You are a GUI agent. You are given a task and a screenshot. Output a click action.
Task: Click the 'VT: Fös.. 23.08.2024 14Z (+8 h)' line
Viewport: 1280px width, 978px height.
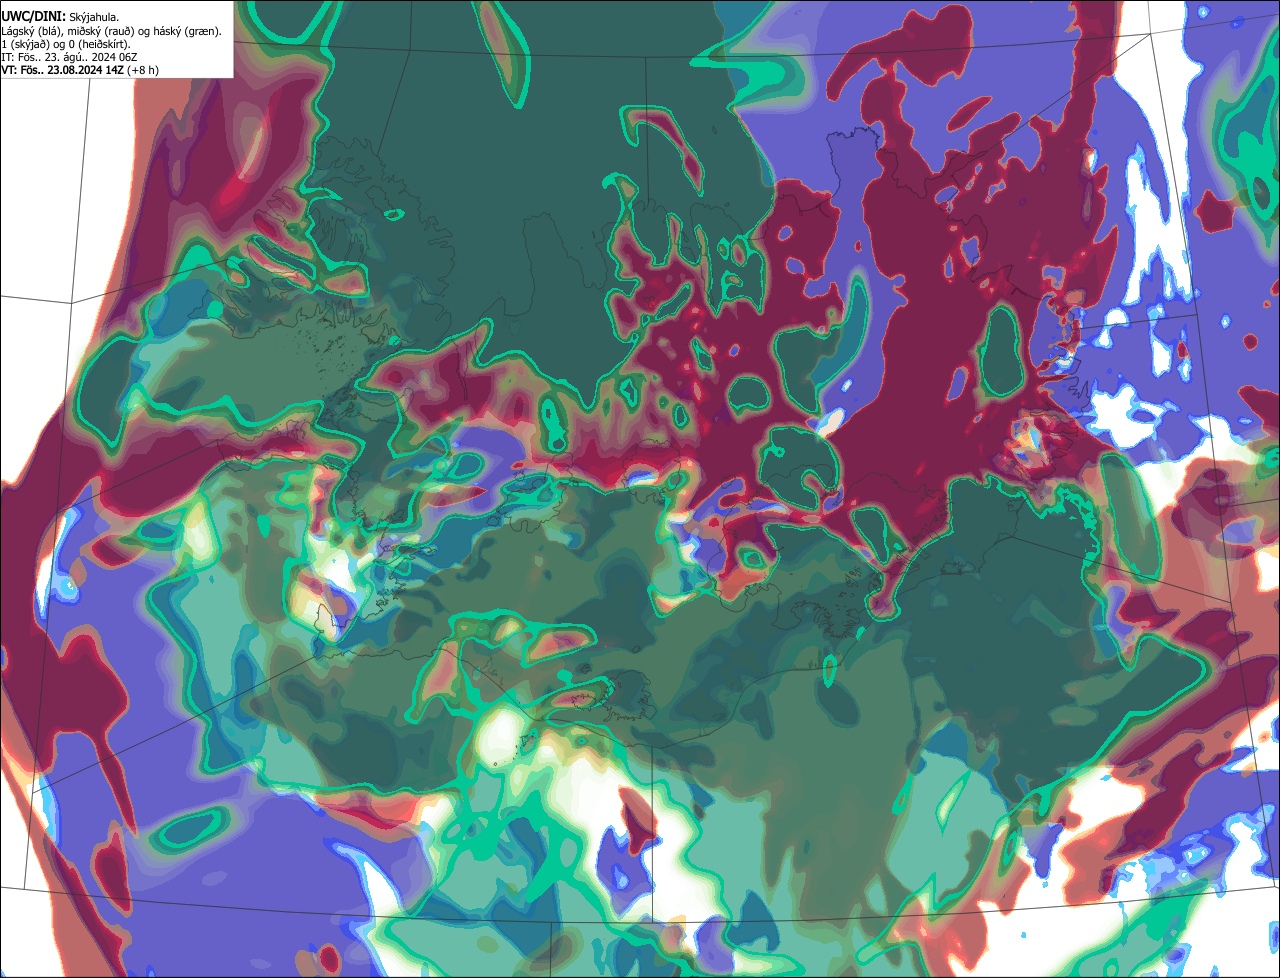coord(80,69)
